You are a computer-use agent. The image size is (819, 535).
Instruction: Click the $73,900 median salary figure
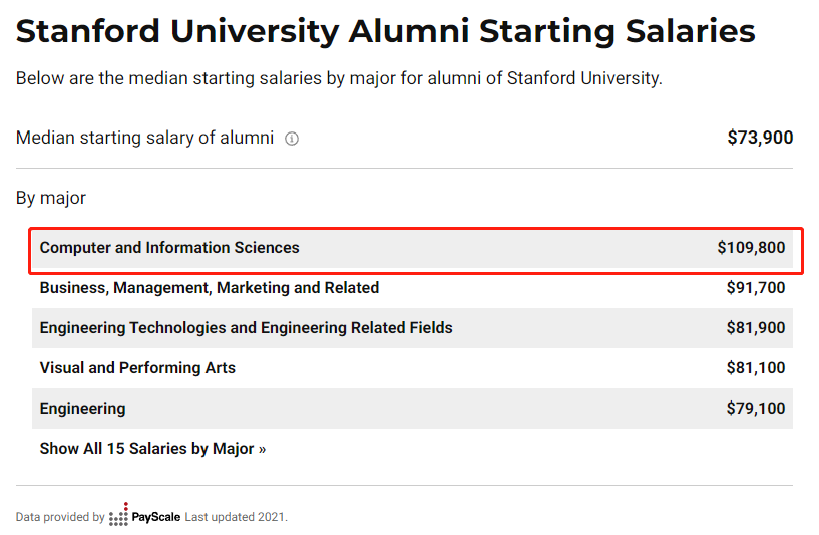click(x=760, y=138)
